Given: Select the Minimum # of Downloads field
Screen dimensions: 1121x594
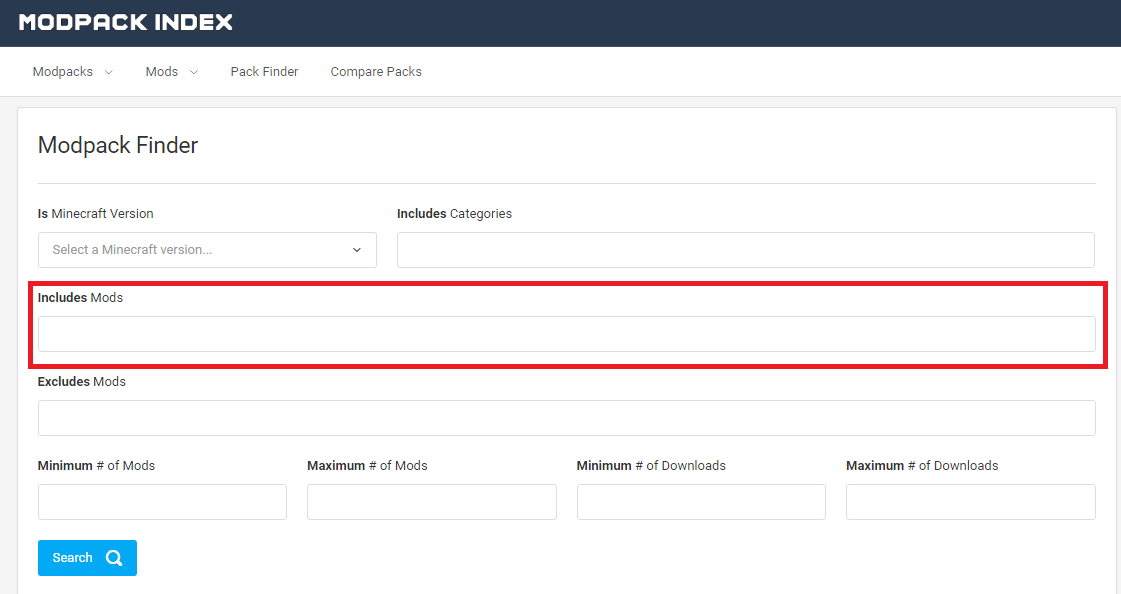Looking at the screenshot, I should coord(701,502).
